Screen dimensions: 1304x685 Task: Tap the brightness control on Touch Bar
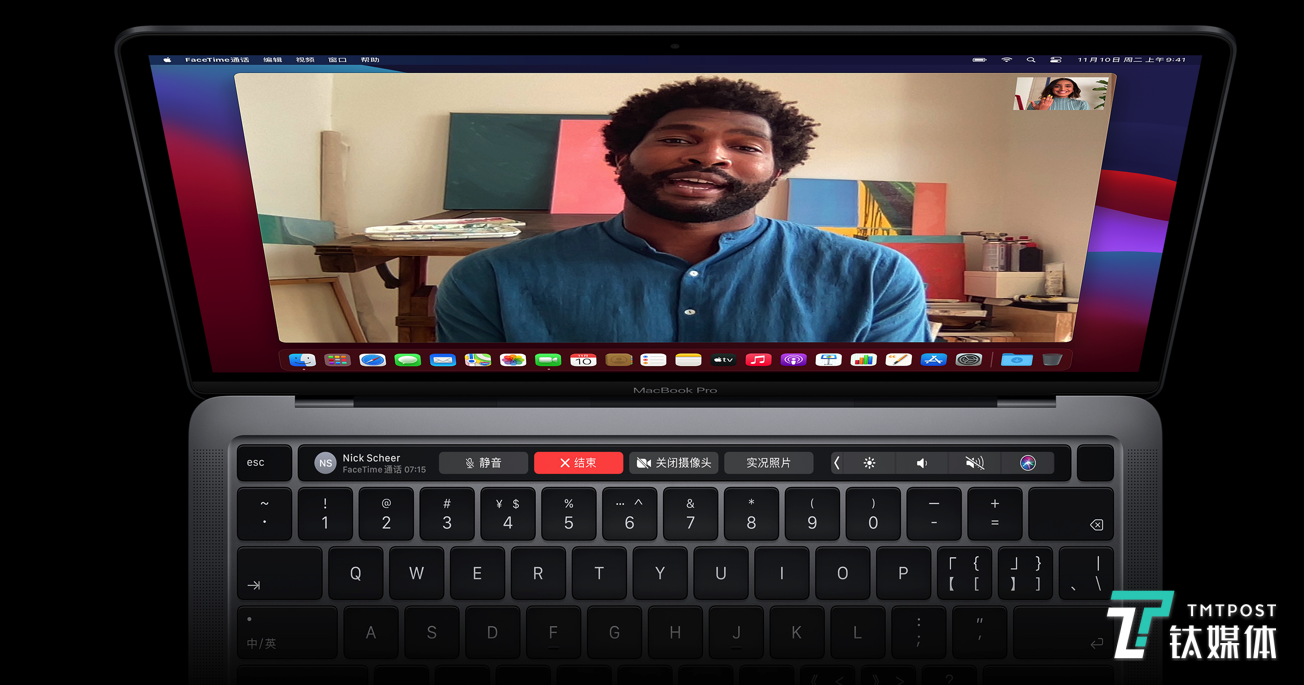pos(869,463)
